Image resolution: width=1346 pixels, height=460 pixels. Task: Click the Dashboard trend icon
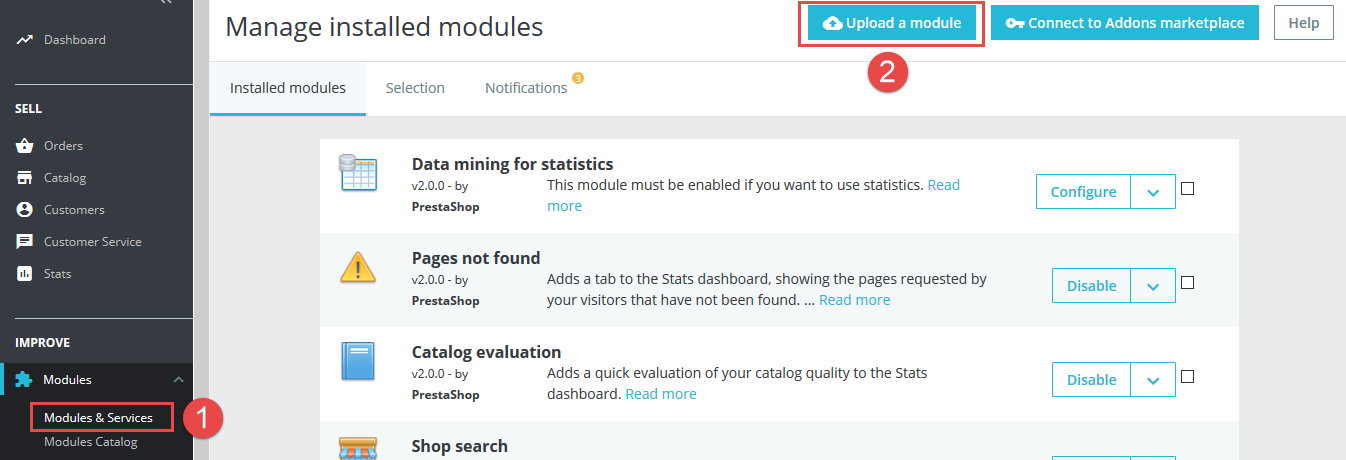click(x=25, y=40)
